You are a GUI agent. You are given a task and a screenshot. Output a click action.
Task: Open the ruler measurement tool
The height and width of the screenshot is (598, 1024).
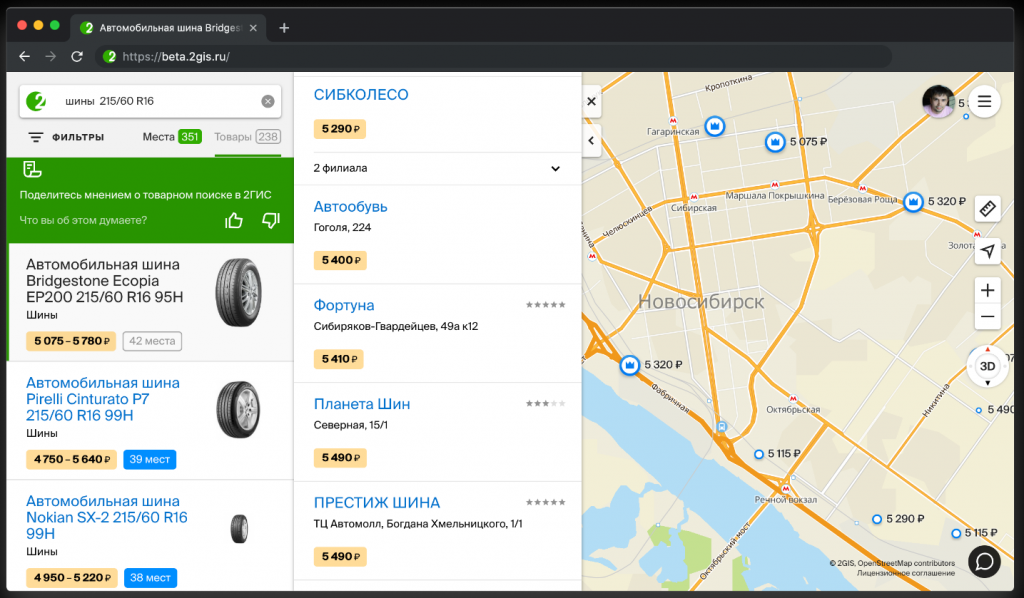pyautogui.click(x=987, y=208)
